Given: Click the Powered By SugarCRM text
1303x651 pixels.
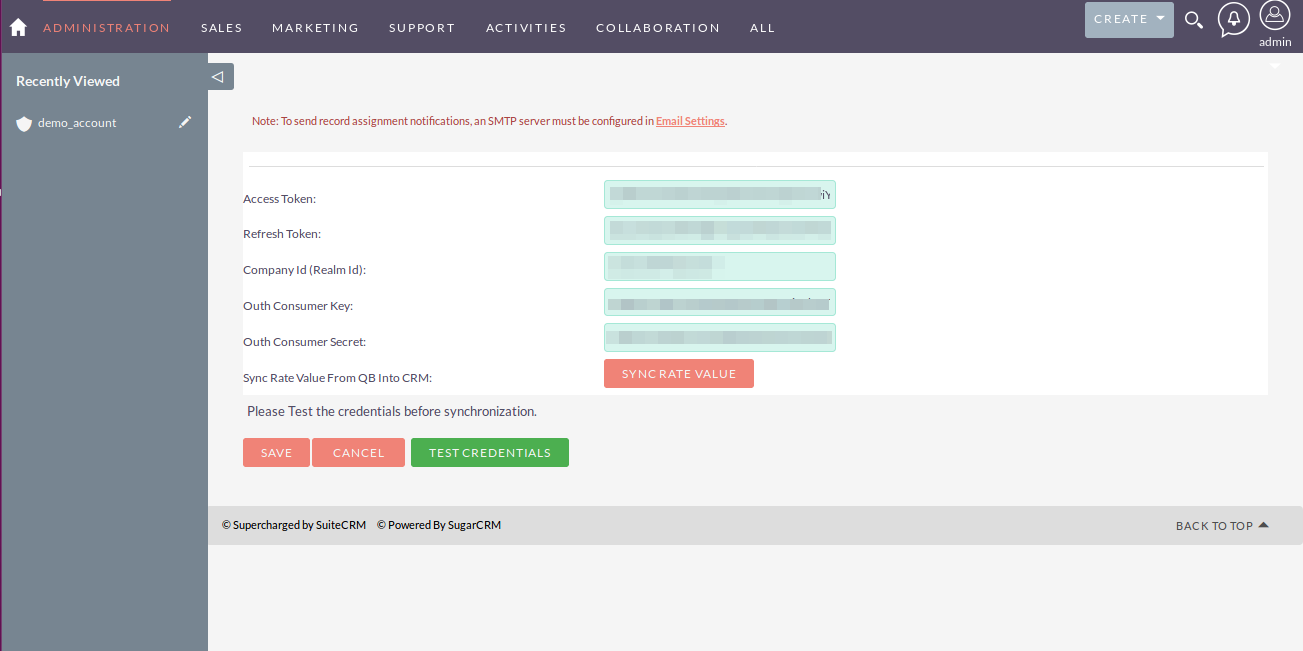Looking at the screenshot, I should coord(439,525).
